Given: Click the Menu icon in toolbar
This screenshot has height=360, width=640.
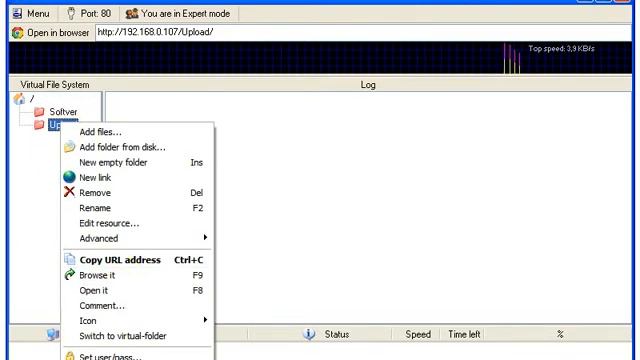Looking at the screenshot, I should point(17,14).
